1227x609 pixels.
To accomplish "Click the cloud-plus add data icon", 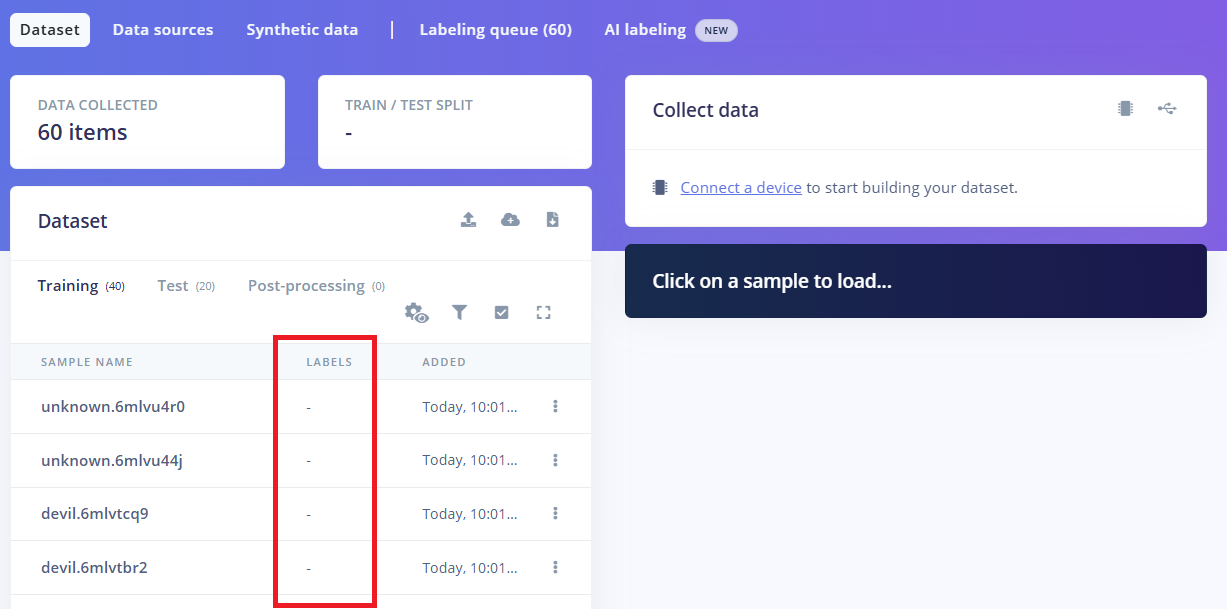I will coord(510,220).
